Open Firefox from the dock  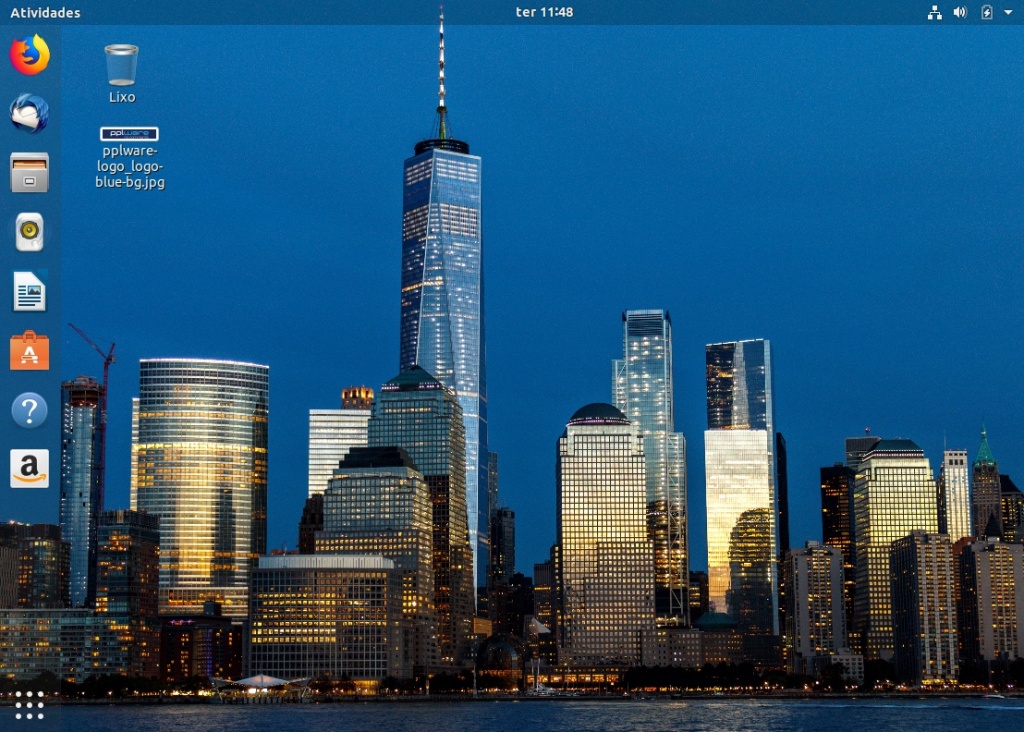click(x=29, y=55)
